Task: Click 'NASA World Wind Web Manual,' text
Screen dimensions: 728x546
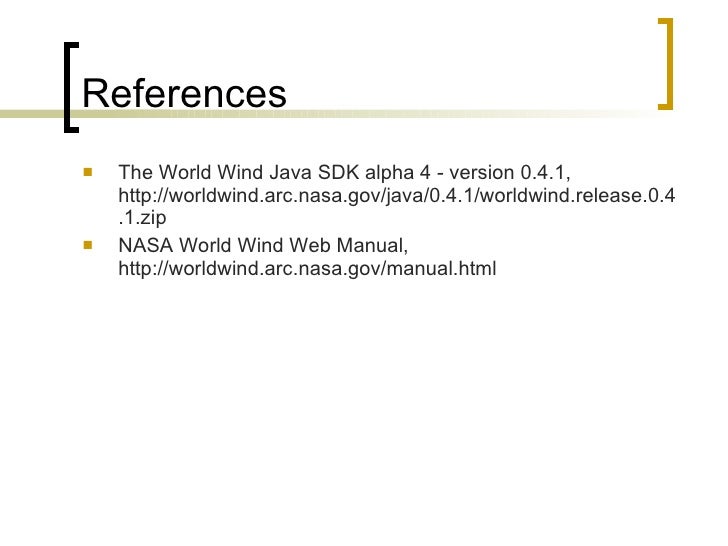Action: pos(263,246)
